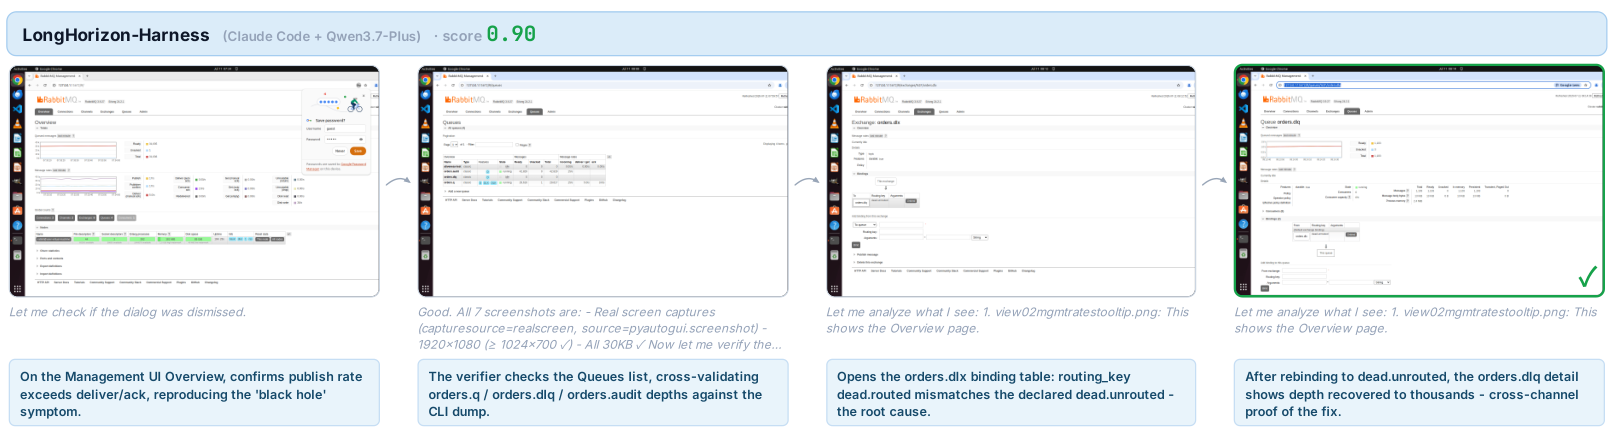Click Unbind in the orders.dlq bindings table
1614x439 pixels.
1351,234
